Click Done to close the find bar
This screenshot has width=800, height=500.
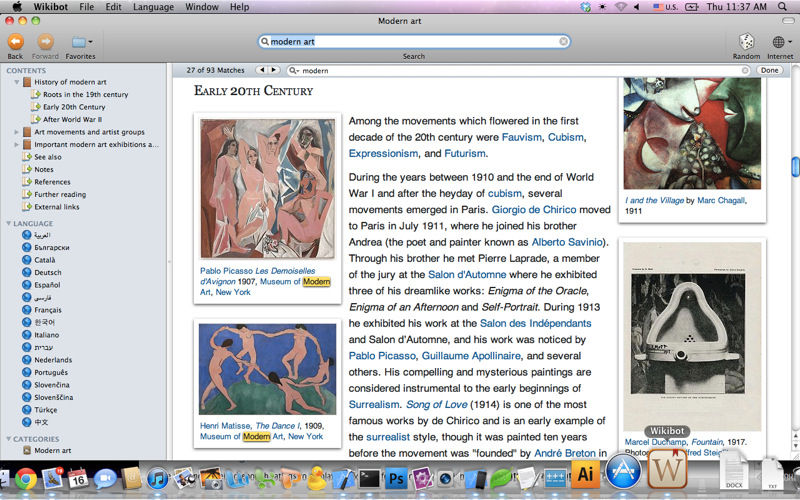click(x=769, y=70)
